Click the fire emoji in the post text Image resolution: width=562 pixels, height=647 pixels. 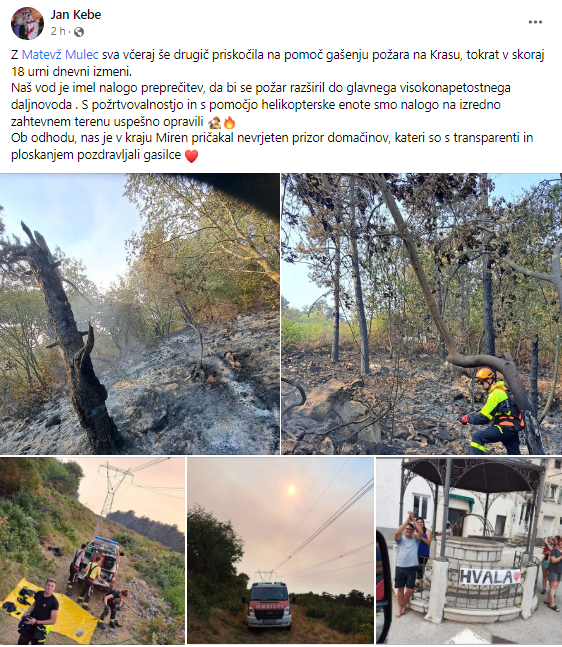229,123
